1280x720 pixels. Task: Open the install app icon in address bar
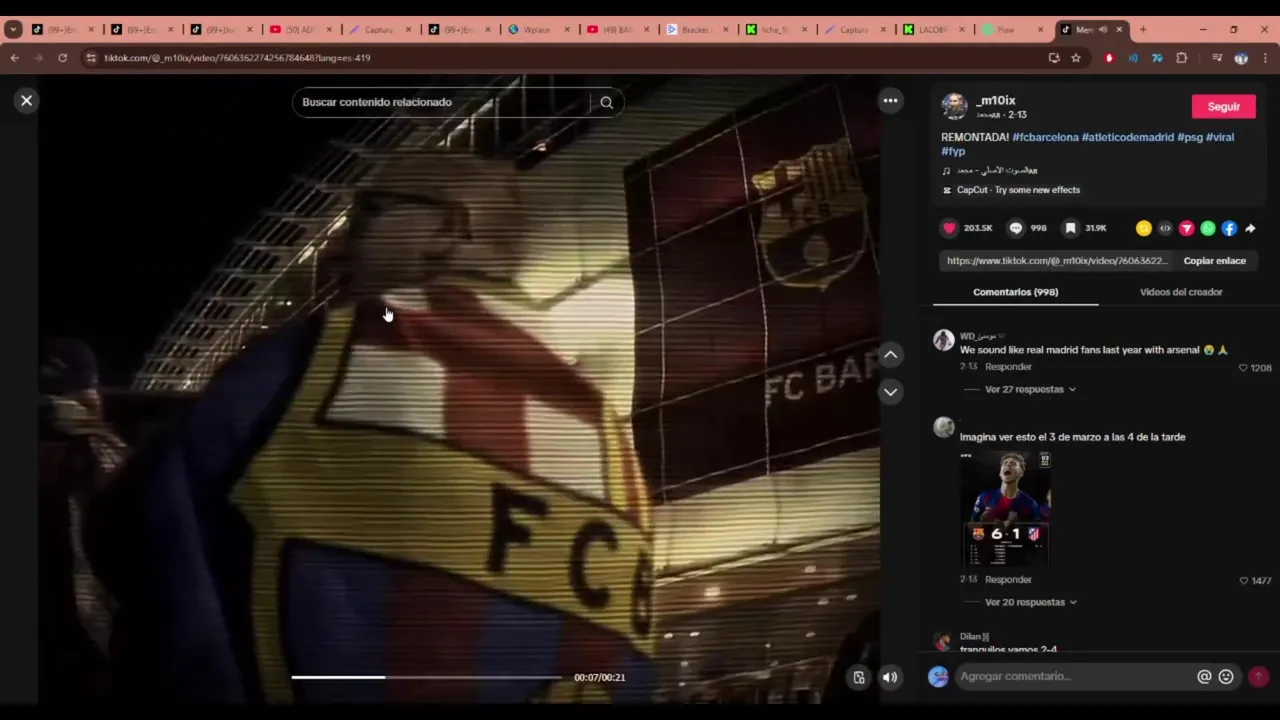point(1054,58)
